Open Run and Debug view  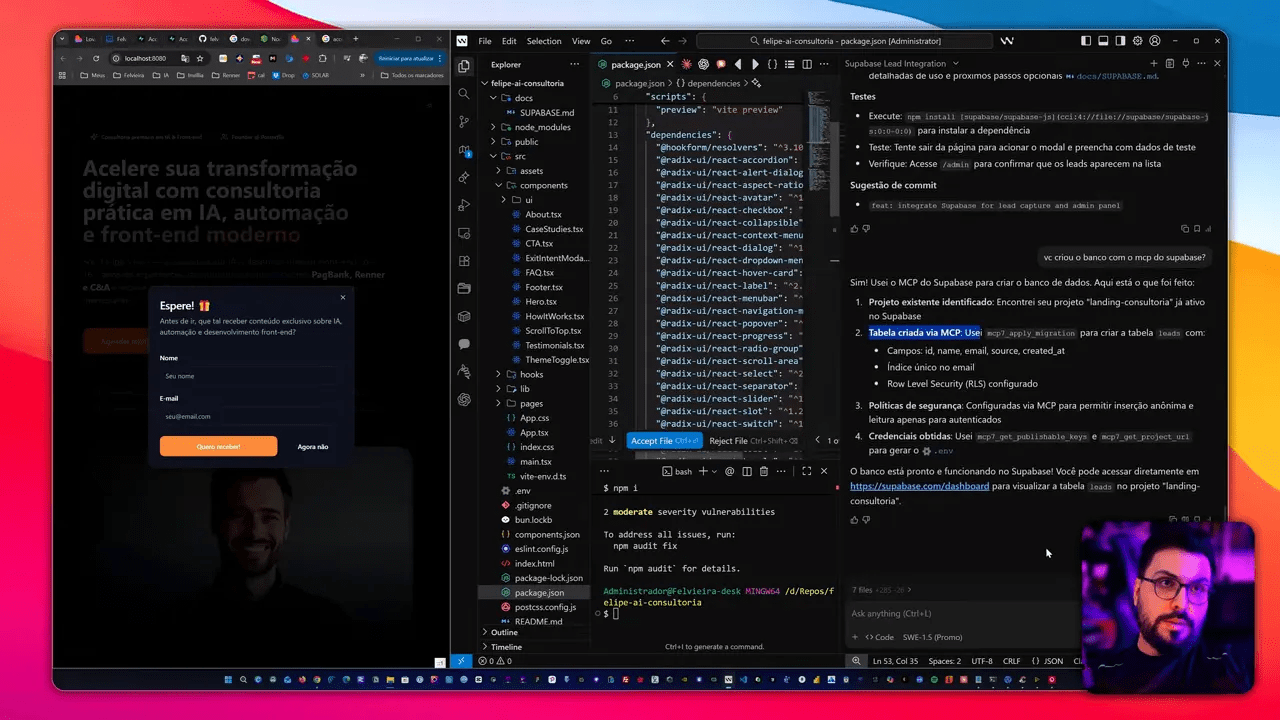click(464, 205)
